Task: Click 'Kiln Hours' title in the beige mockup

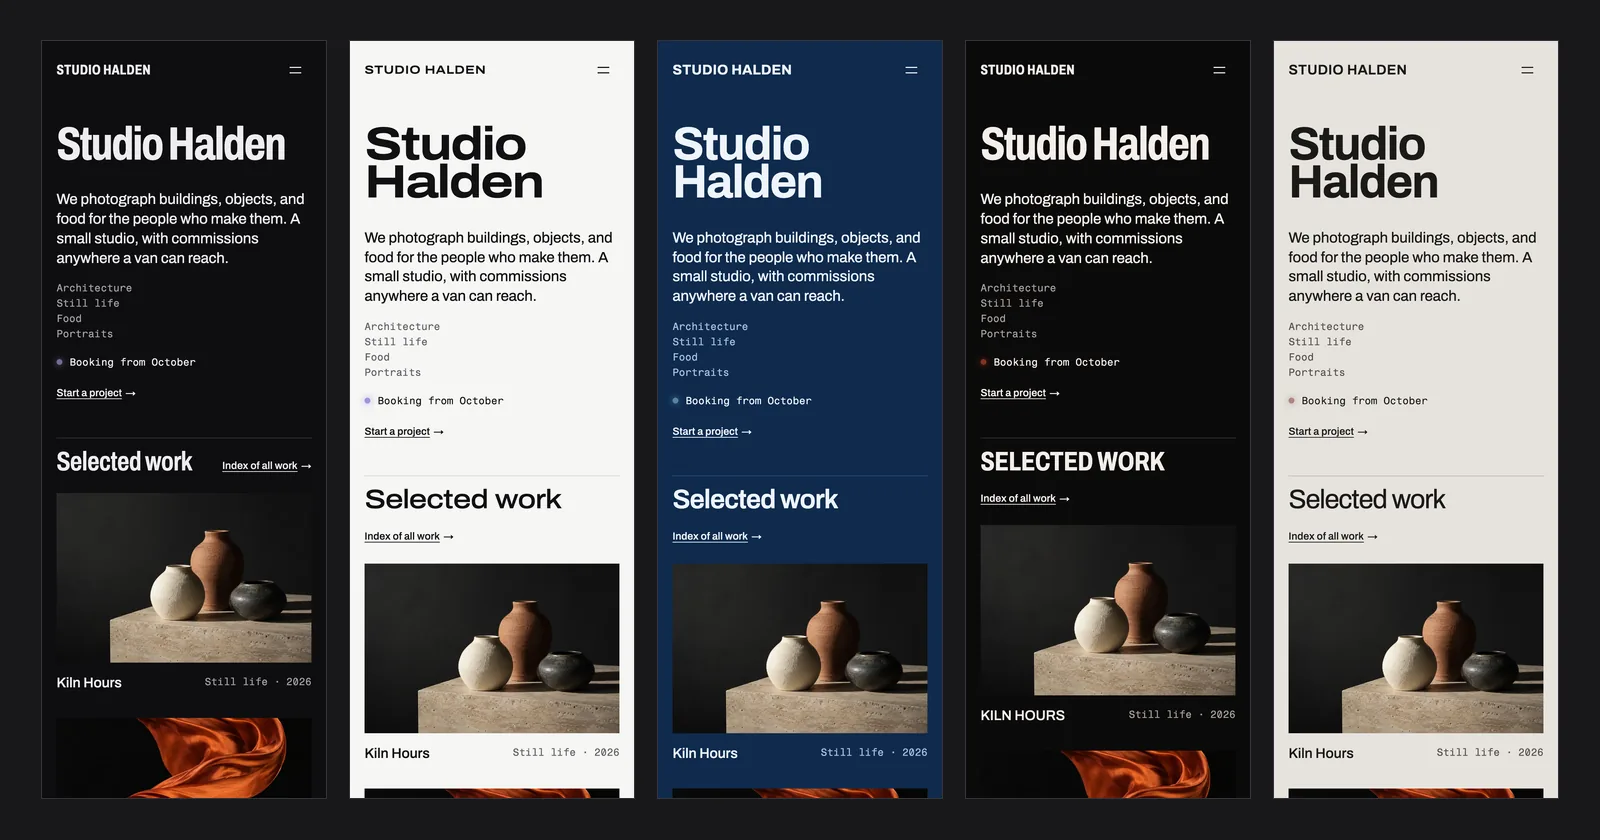Action: tap(1321, 754)
